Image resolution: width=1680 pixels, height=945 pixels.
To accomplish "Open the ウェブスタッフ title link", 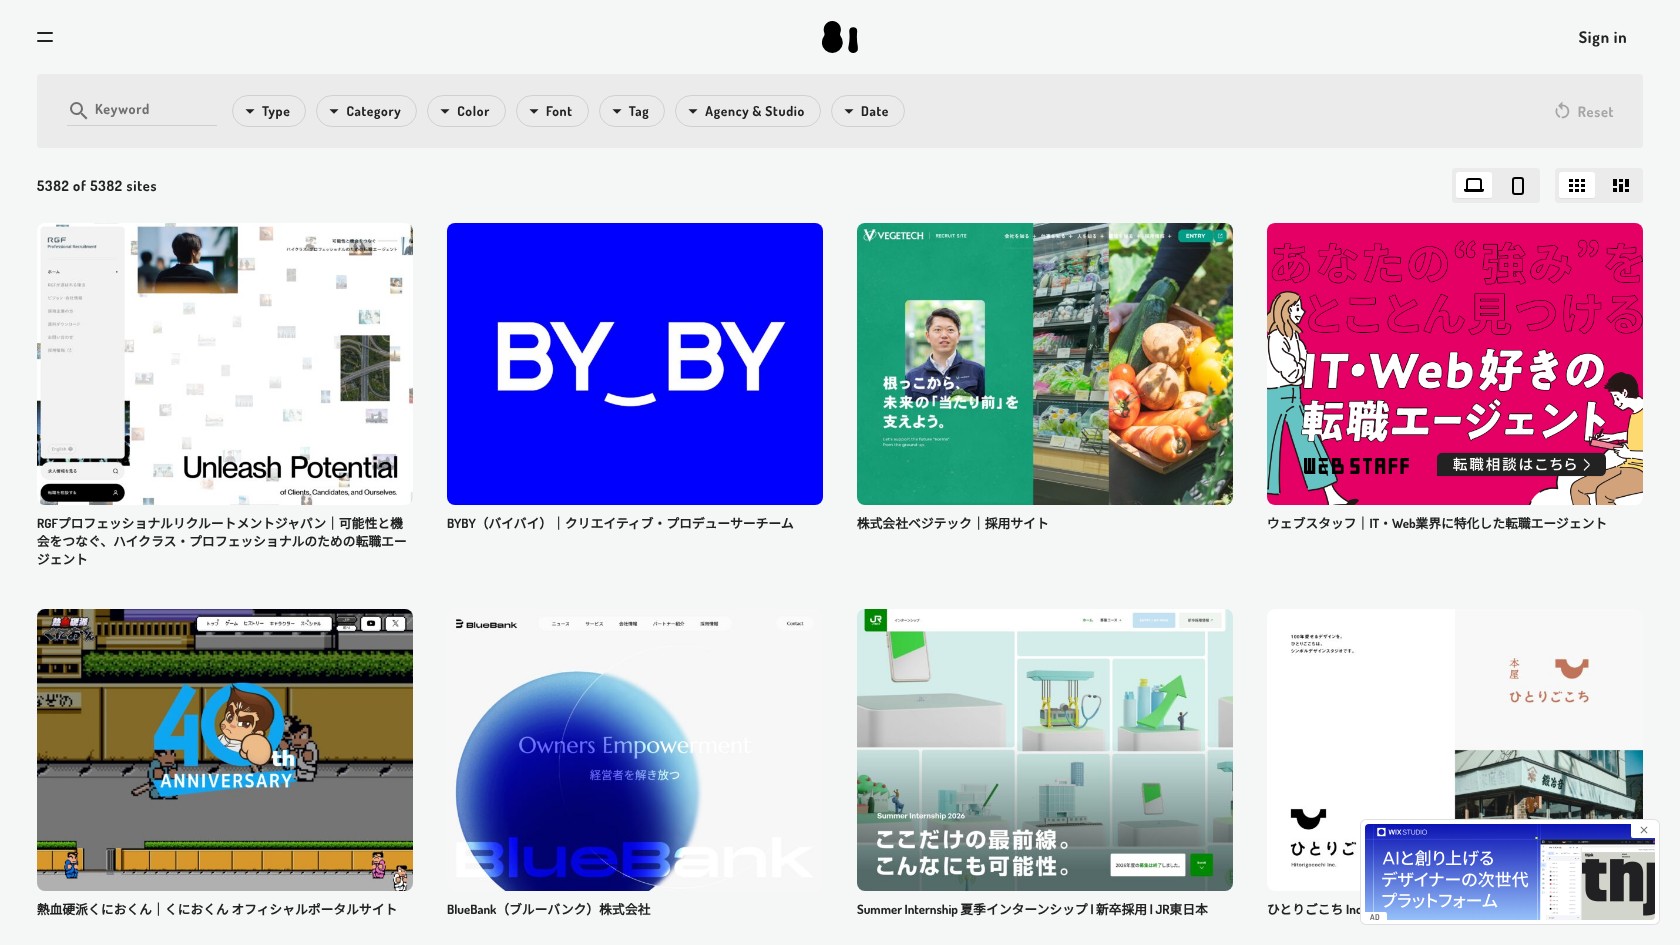I will [x=1436, y=523].
